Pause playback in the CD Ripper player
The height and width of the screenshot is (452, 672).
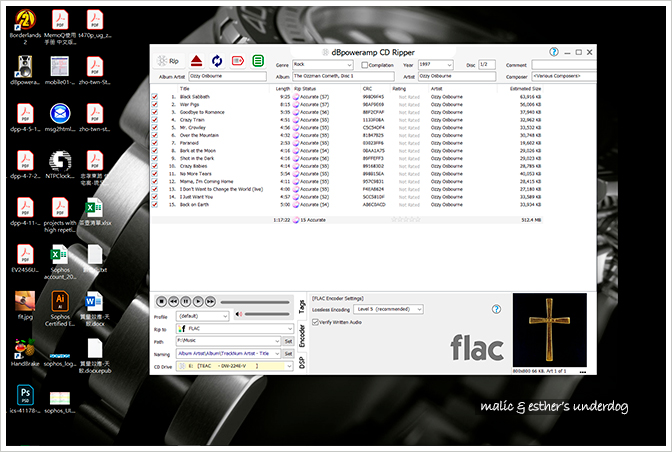click(186, 302)
